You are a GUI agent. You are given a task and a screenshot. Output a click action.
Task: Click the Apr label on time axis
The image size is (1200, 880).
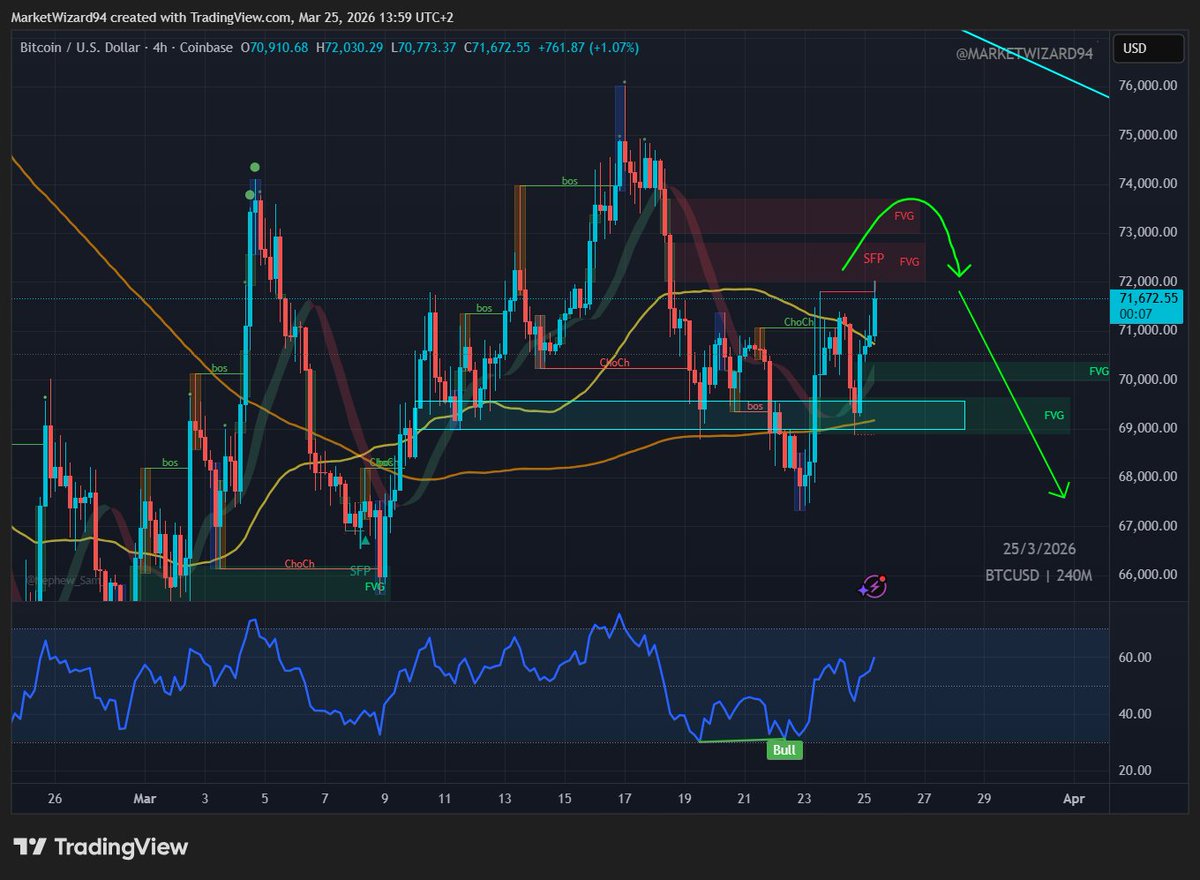[1073, 800]
